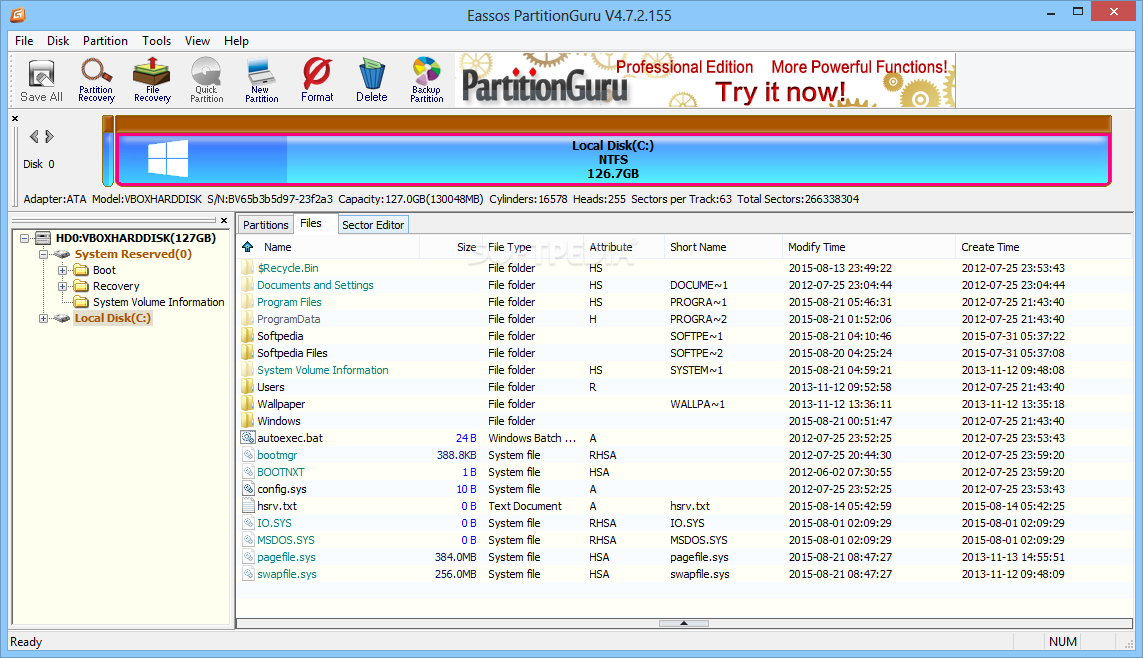
Task: Click the Windows folder icon
Action: point(248,421)
